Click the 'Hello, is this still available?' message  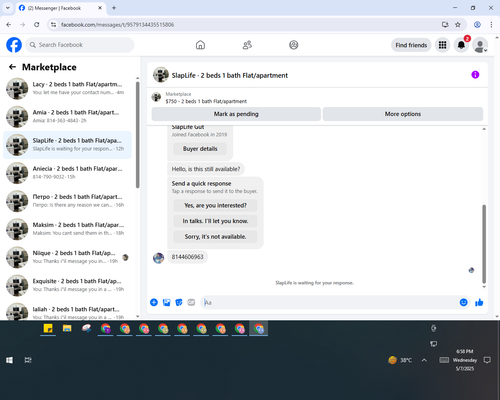pyautogui.click(x=206, y=169)
